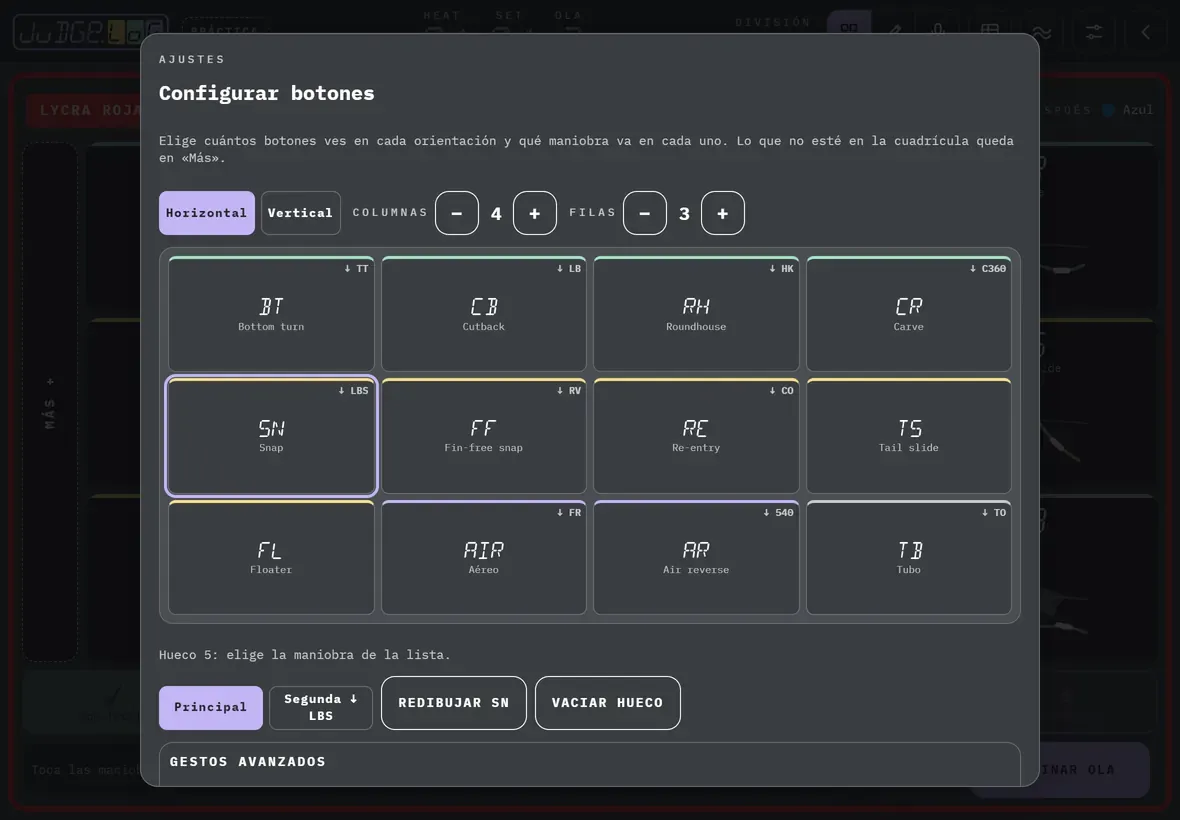Click the Gestos avanzados section header
1180x820 pixels.
point(248,761)
